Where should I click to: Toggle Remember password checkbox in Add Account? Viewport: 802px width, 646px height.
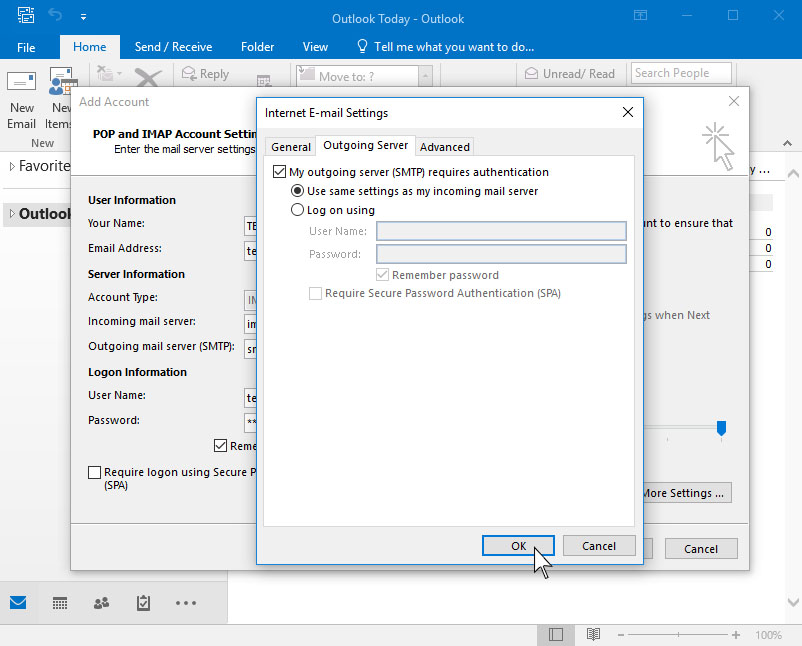click(220, 445)
